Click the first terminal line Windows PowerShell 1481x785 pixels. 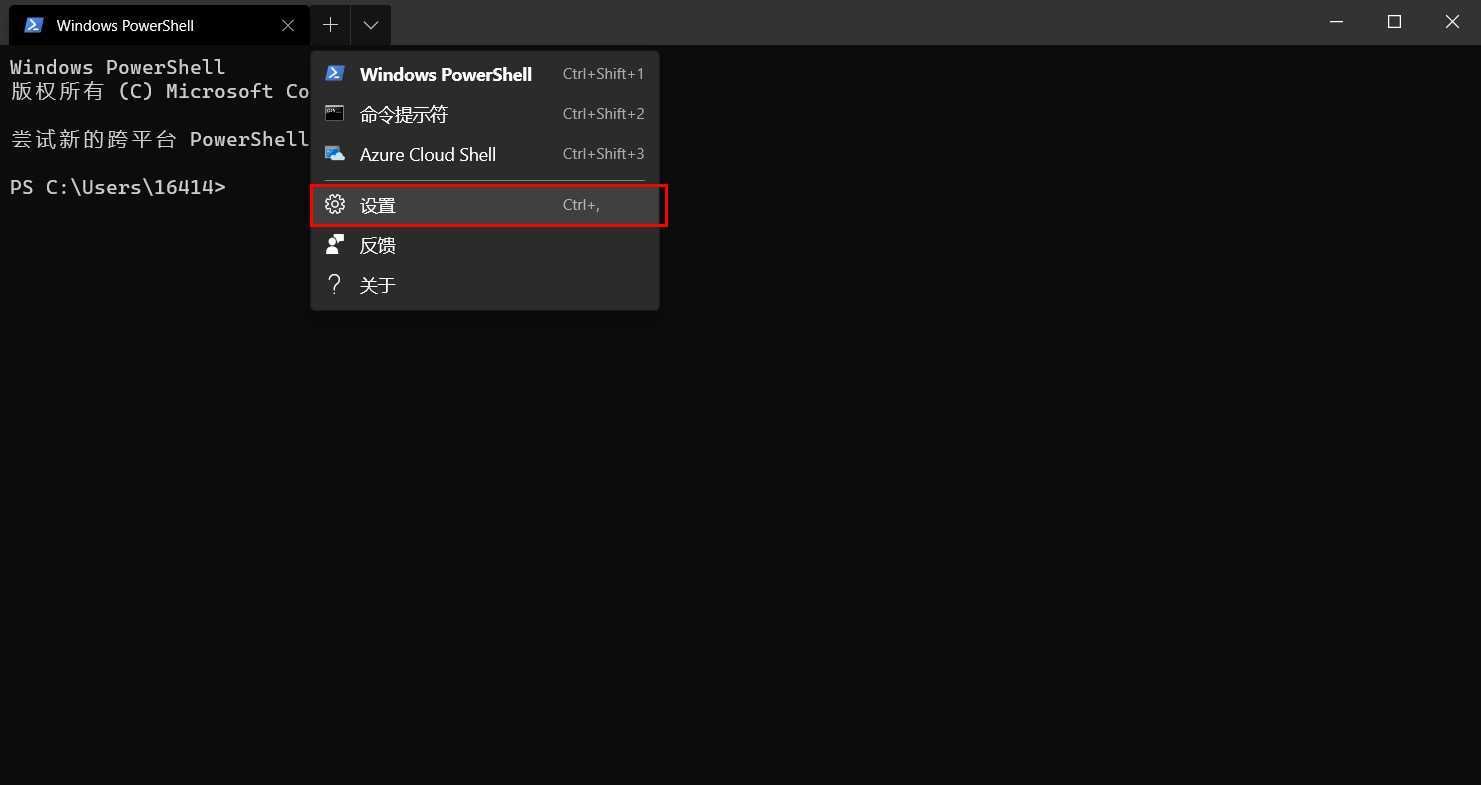(118, 67)
